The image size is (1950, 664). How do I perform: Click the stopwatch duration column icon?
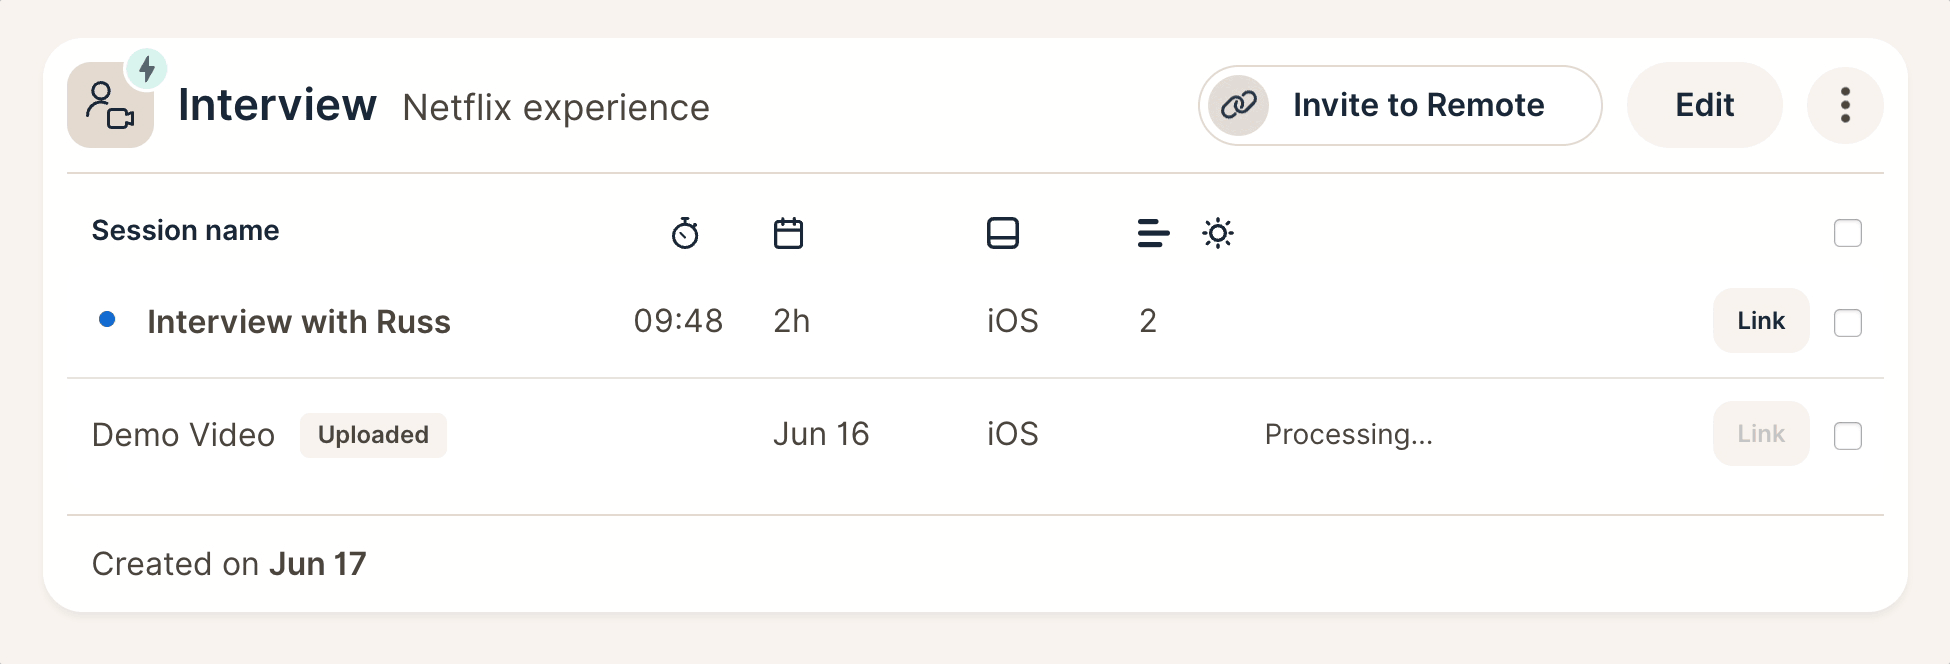coord(685,233)
